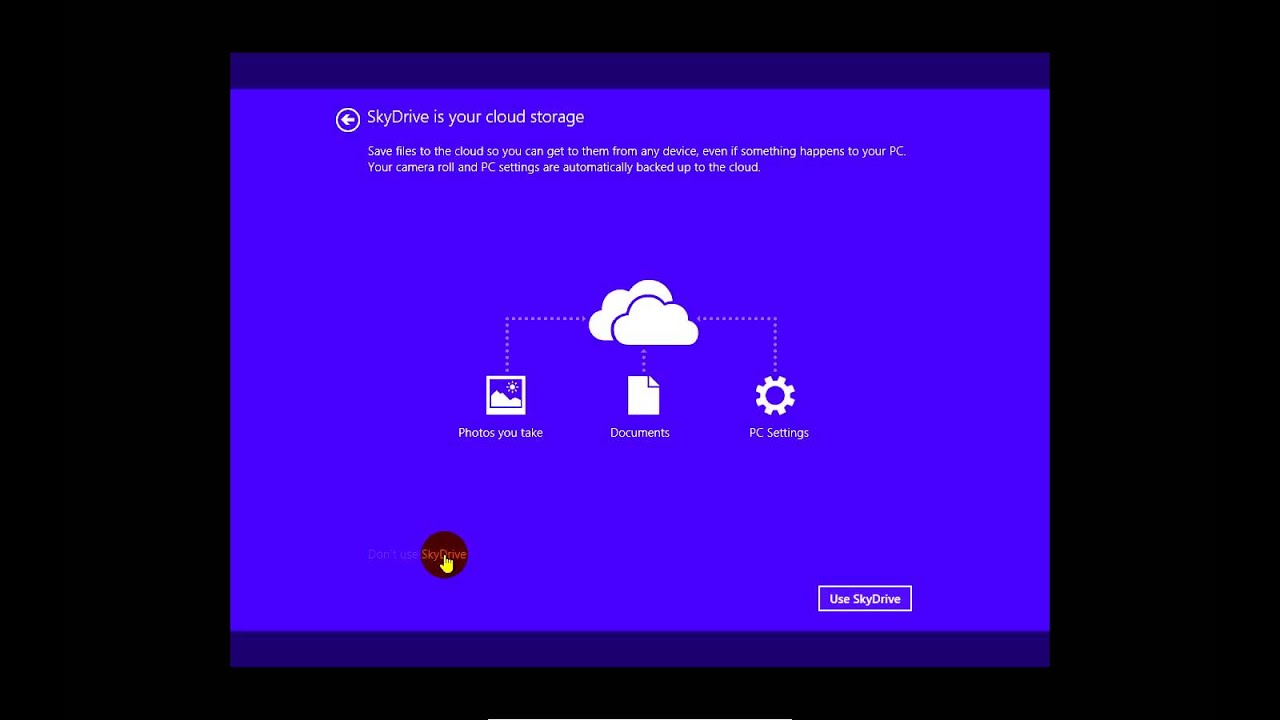Click the 'Your camera roll and PC settings' line

[x=564, y=167]
